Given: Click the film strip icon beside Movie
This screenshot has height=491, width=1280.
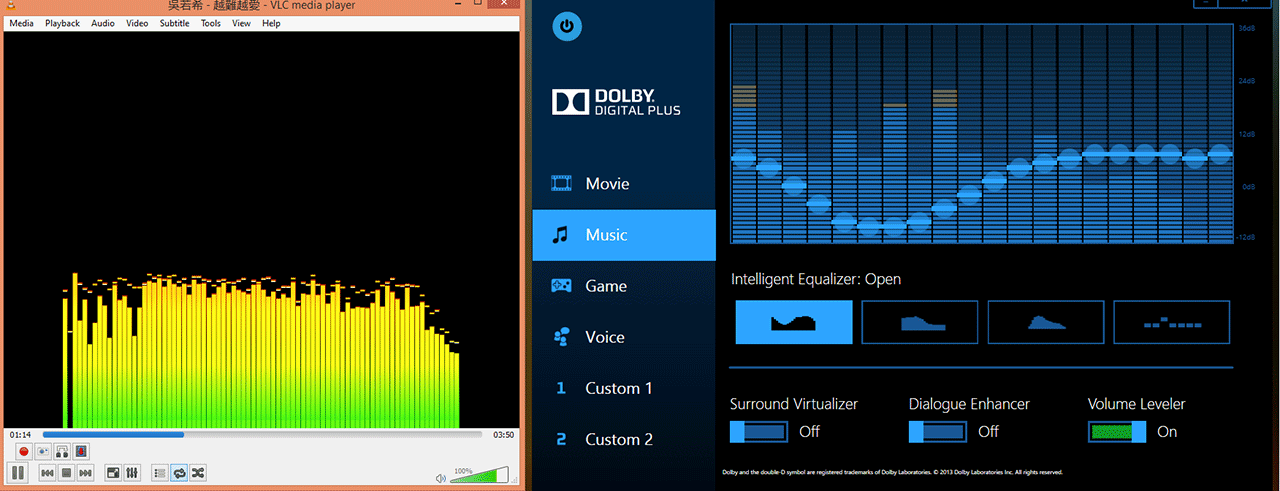Looking at the screenshot, I should (561, 184).
